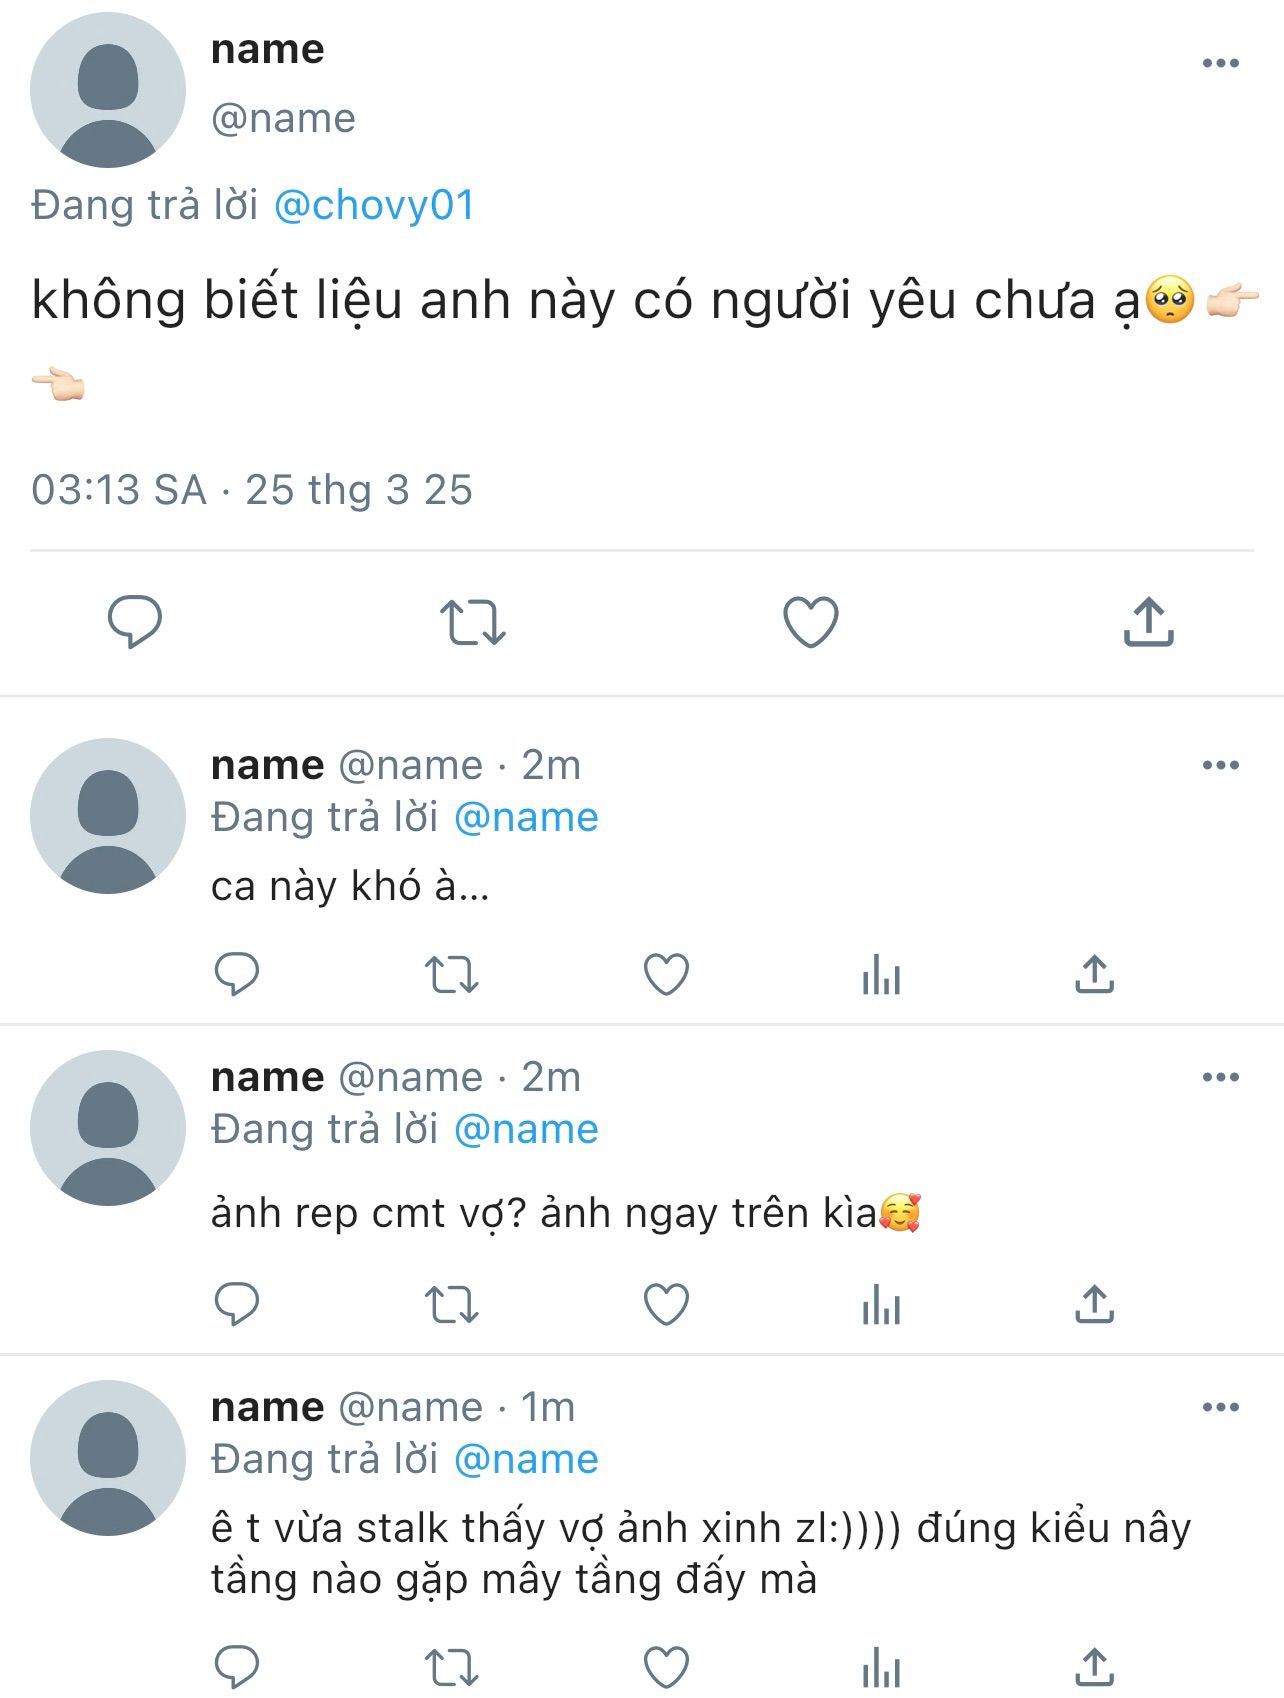Reply to the "ảnh rep cmt vợ?" comment
Viewport: 1284px width, 1698px height.
[x=237, y=1304]
